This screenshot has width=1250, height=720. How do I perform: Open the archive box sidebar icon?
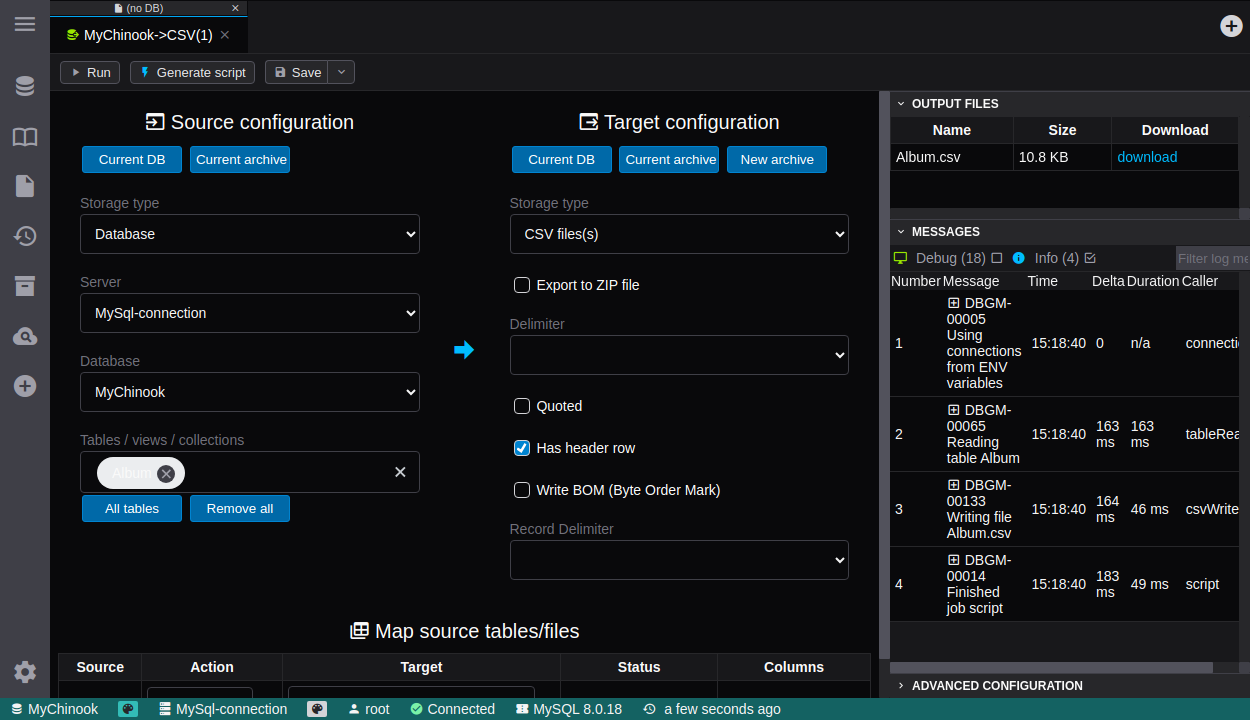tap(25, 286)
